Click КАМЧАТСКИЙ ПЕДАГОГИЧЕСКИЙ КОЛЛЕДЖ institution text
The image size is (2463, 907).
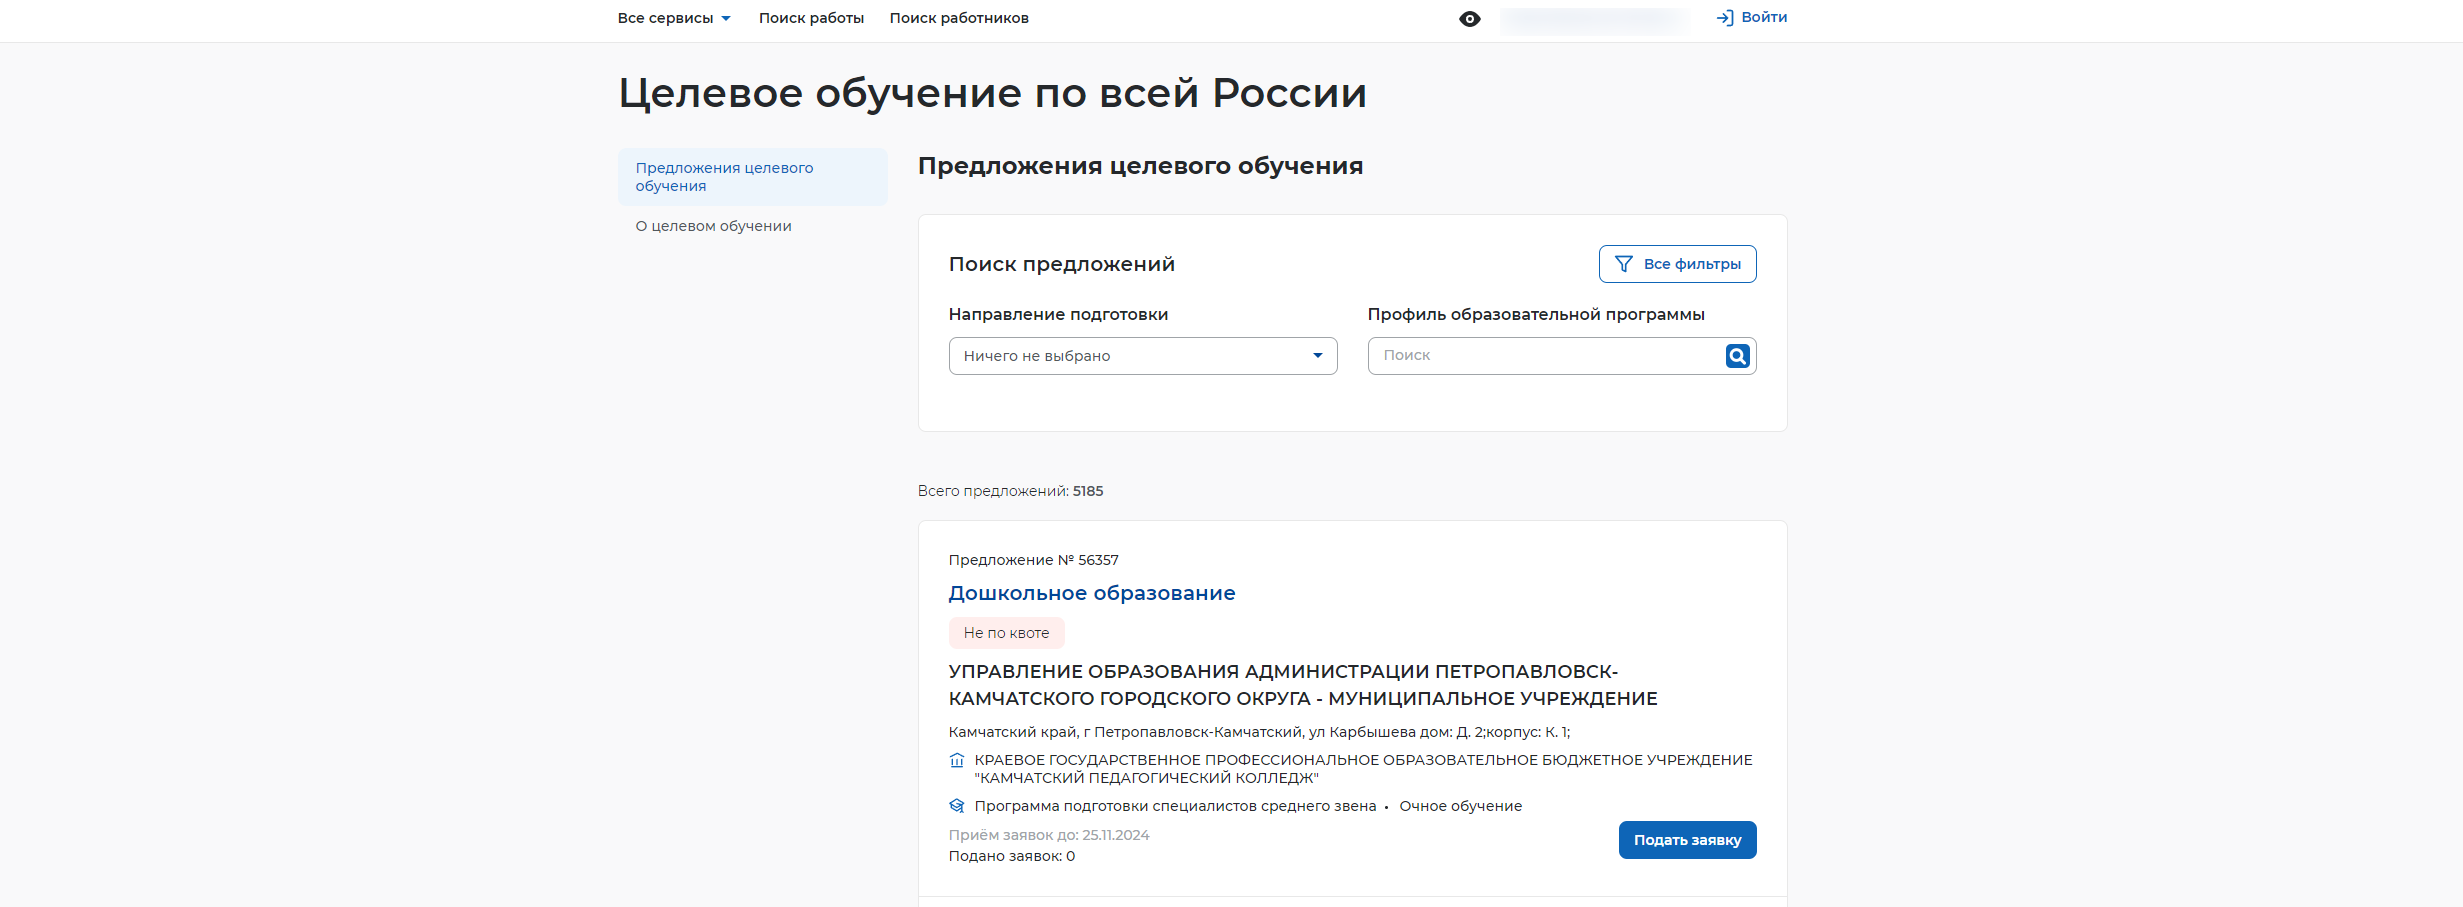tap(1363, 769)
